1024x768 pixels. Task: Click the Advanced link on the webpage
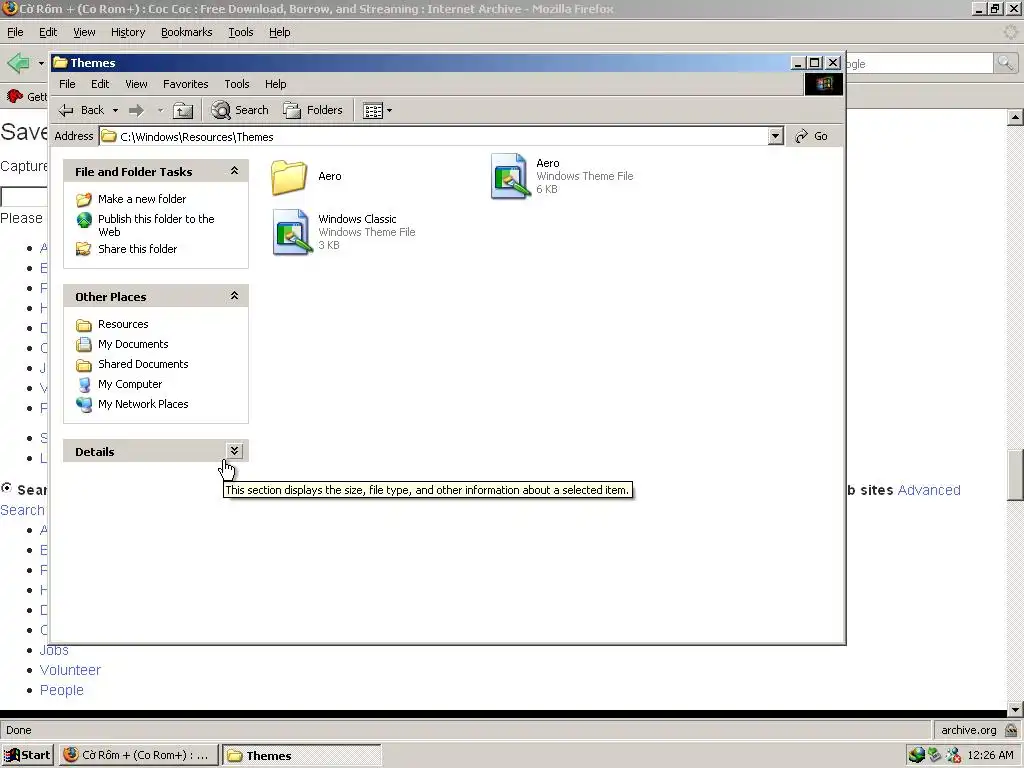click(929, 490)
